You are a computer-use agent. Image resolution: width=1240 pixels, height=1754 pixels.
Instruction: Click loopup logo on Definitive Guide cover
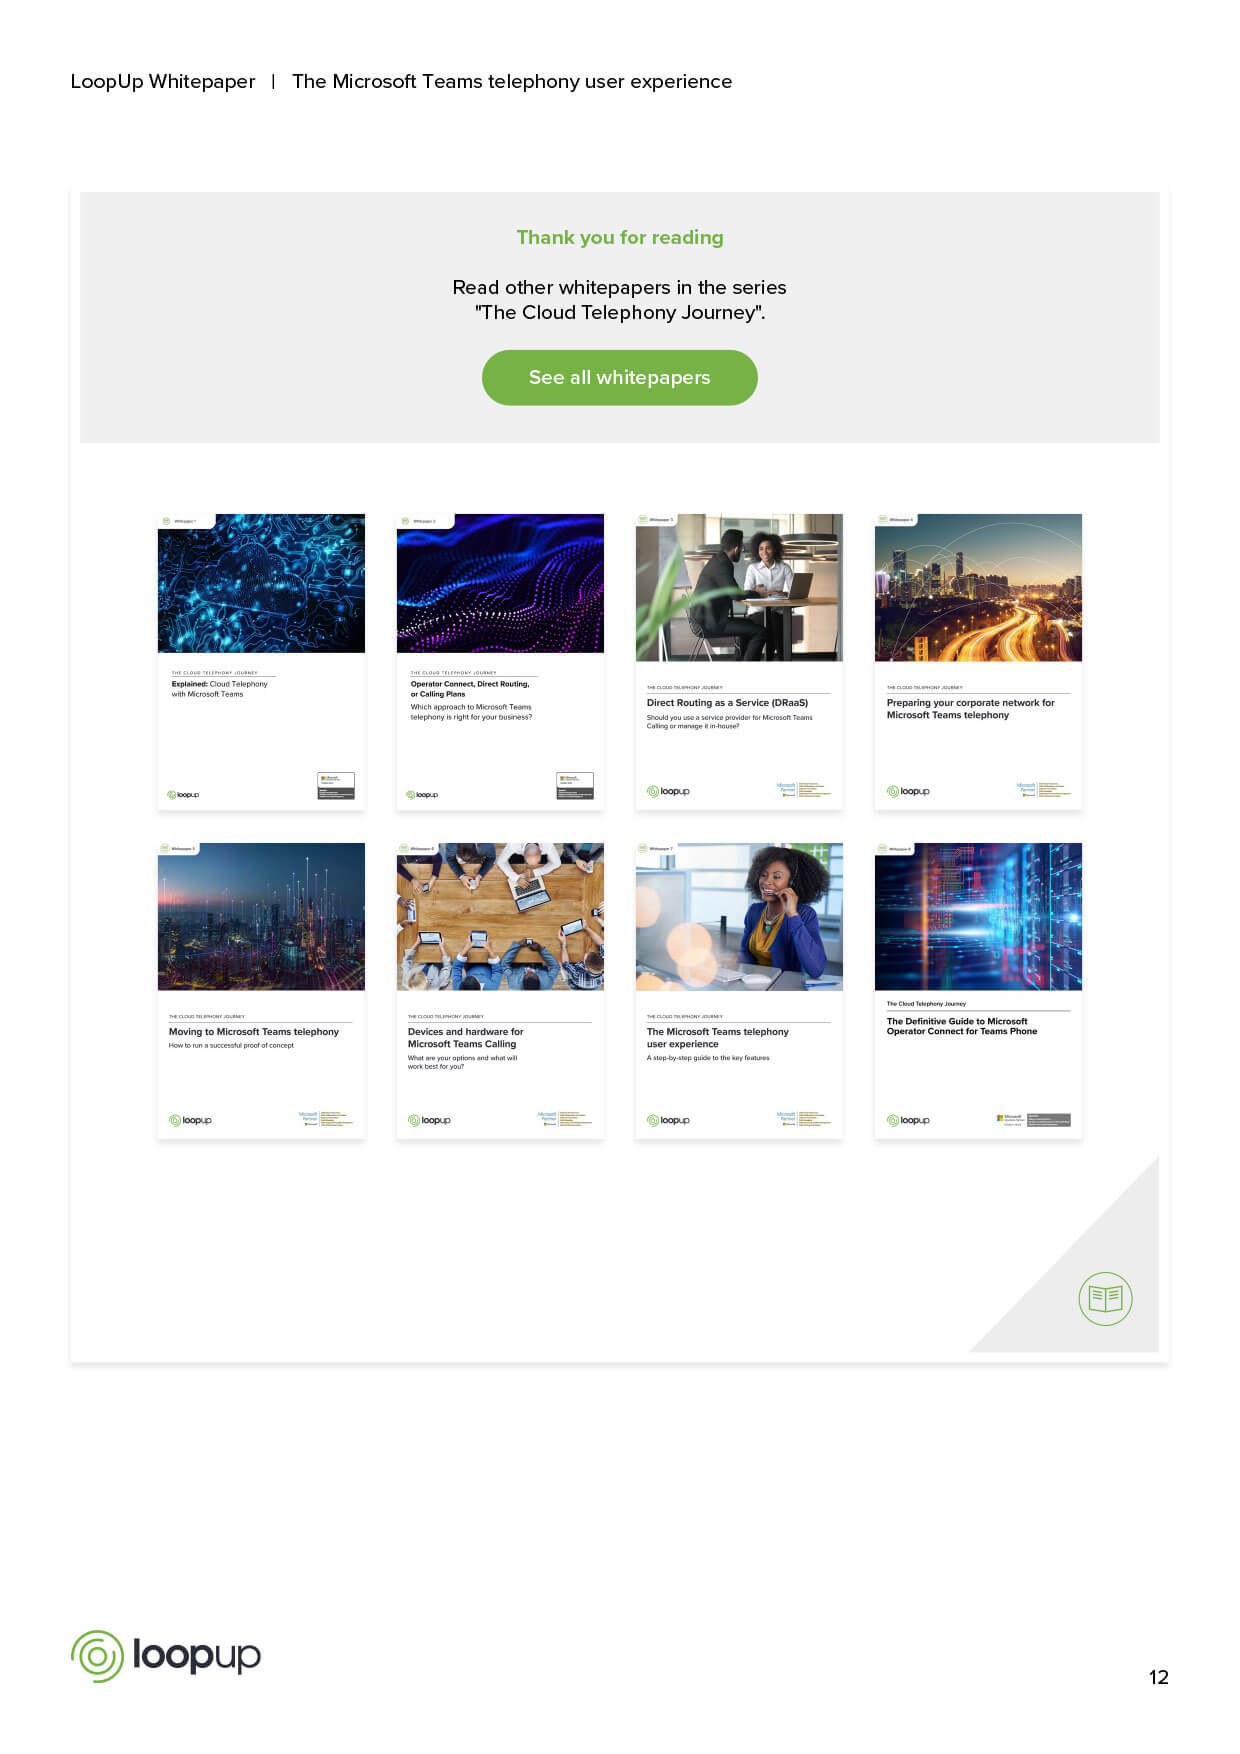pos(908,1120)
